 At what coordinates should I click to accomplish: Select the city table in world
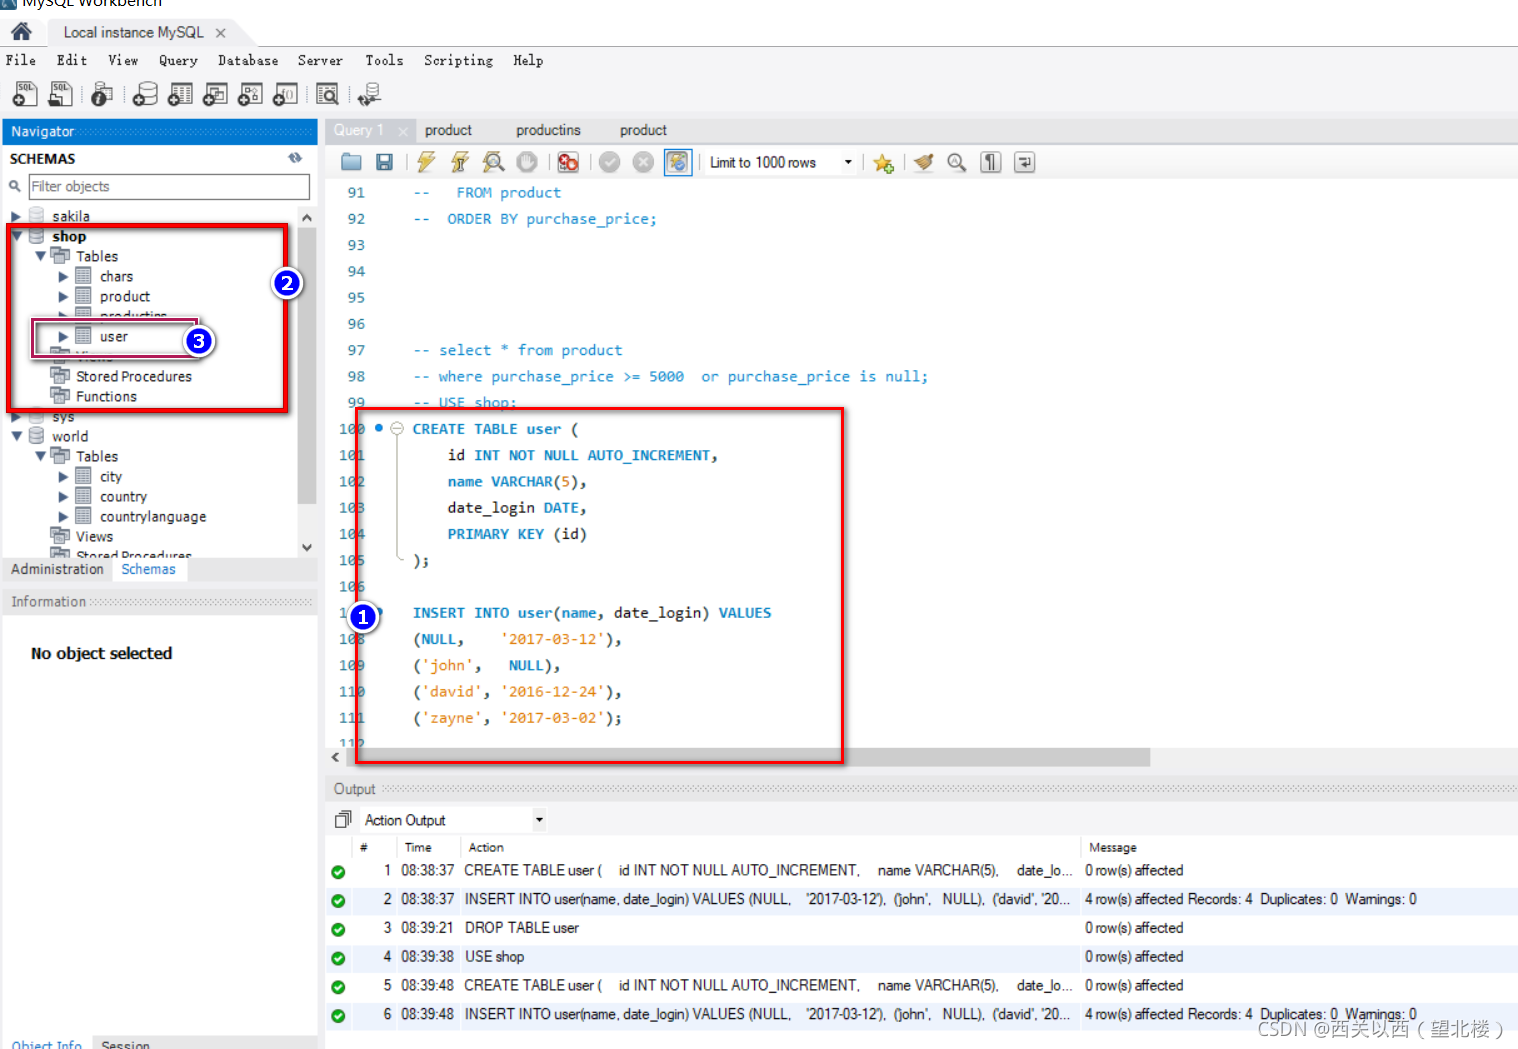tap(111, 477)
